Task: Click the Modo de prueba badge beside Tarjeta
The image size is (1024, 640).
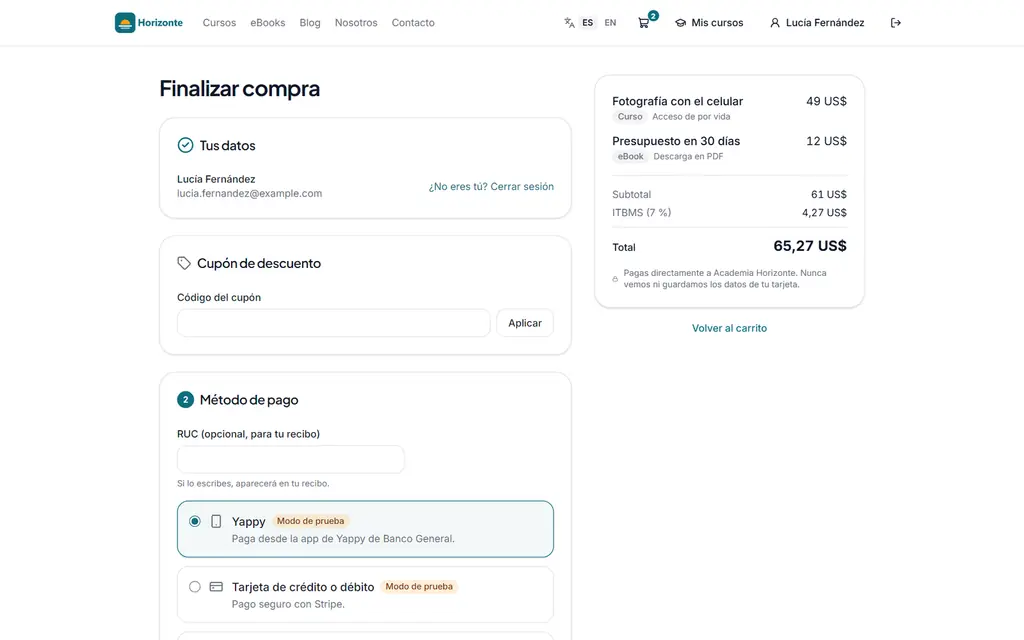Action: [419, 586]
